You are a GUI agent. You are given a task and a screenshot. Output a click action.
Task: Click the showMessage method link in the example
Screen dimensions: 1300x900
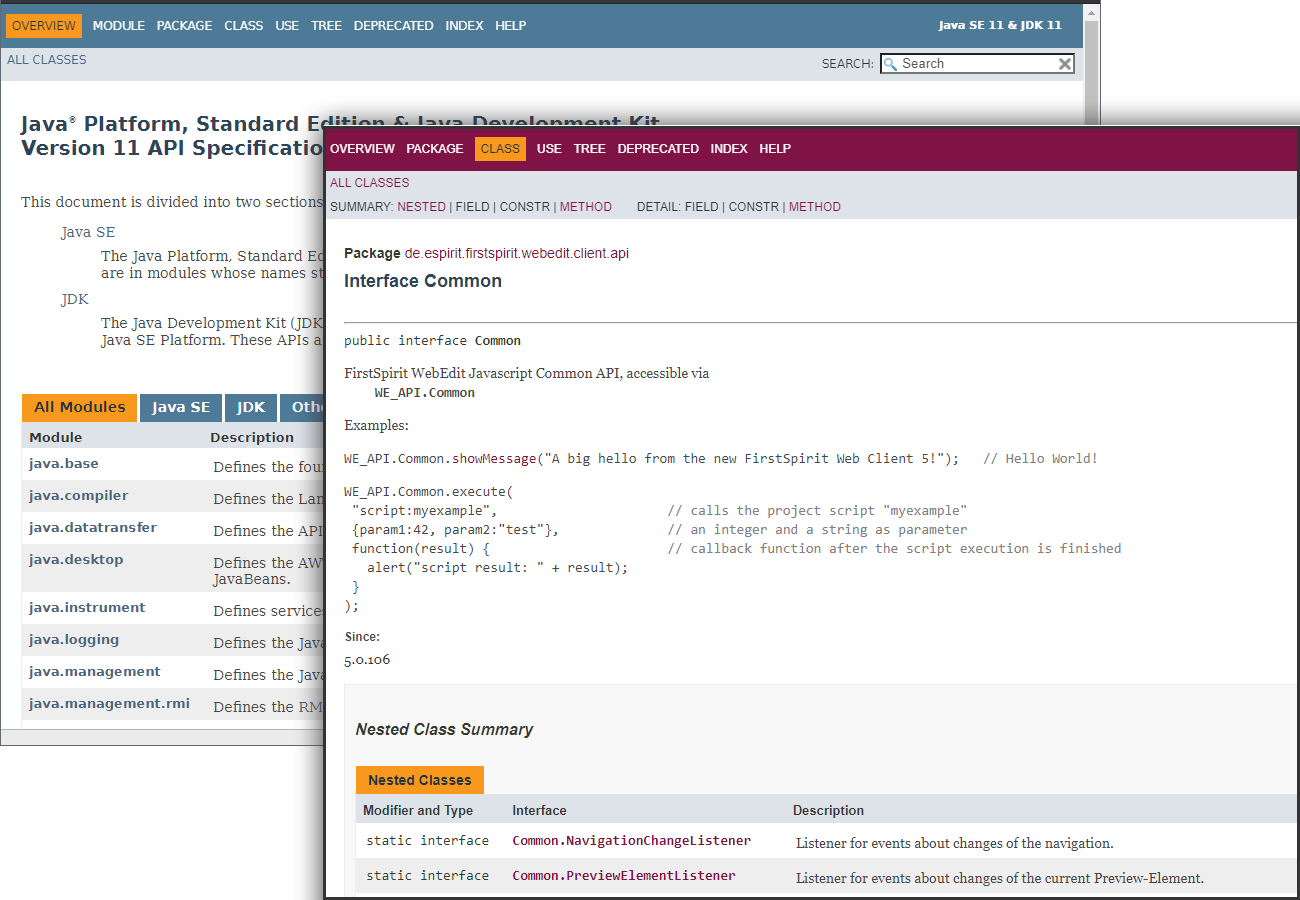(495, 459)
